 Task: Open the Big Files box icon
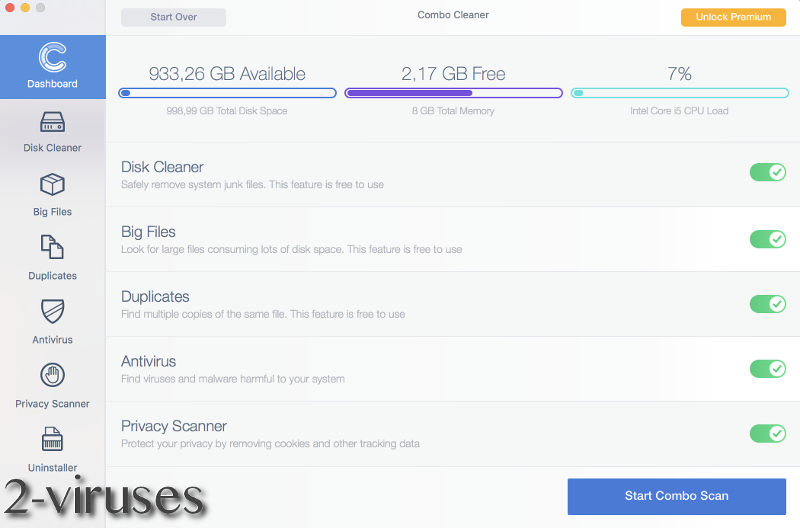click(52, 185)
